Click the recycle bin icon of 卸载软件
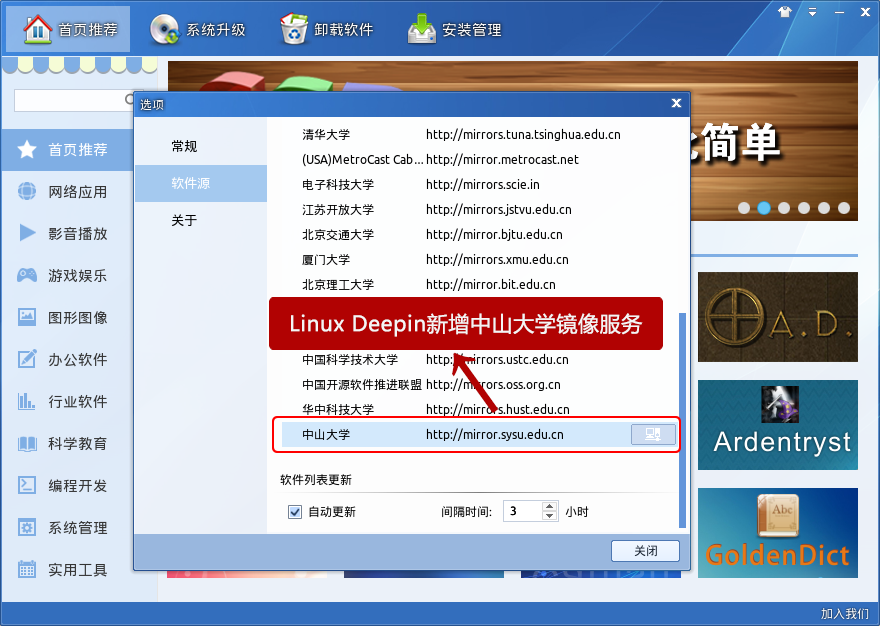The image size is (880, 626). tap(294, 29)
